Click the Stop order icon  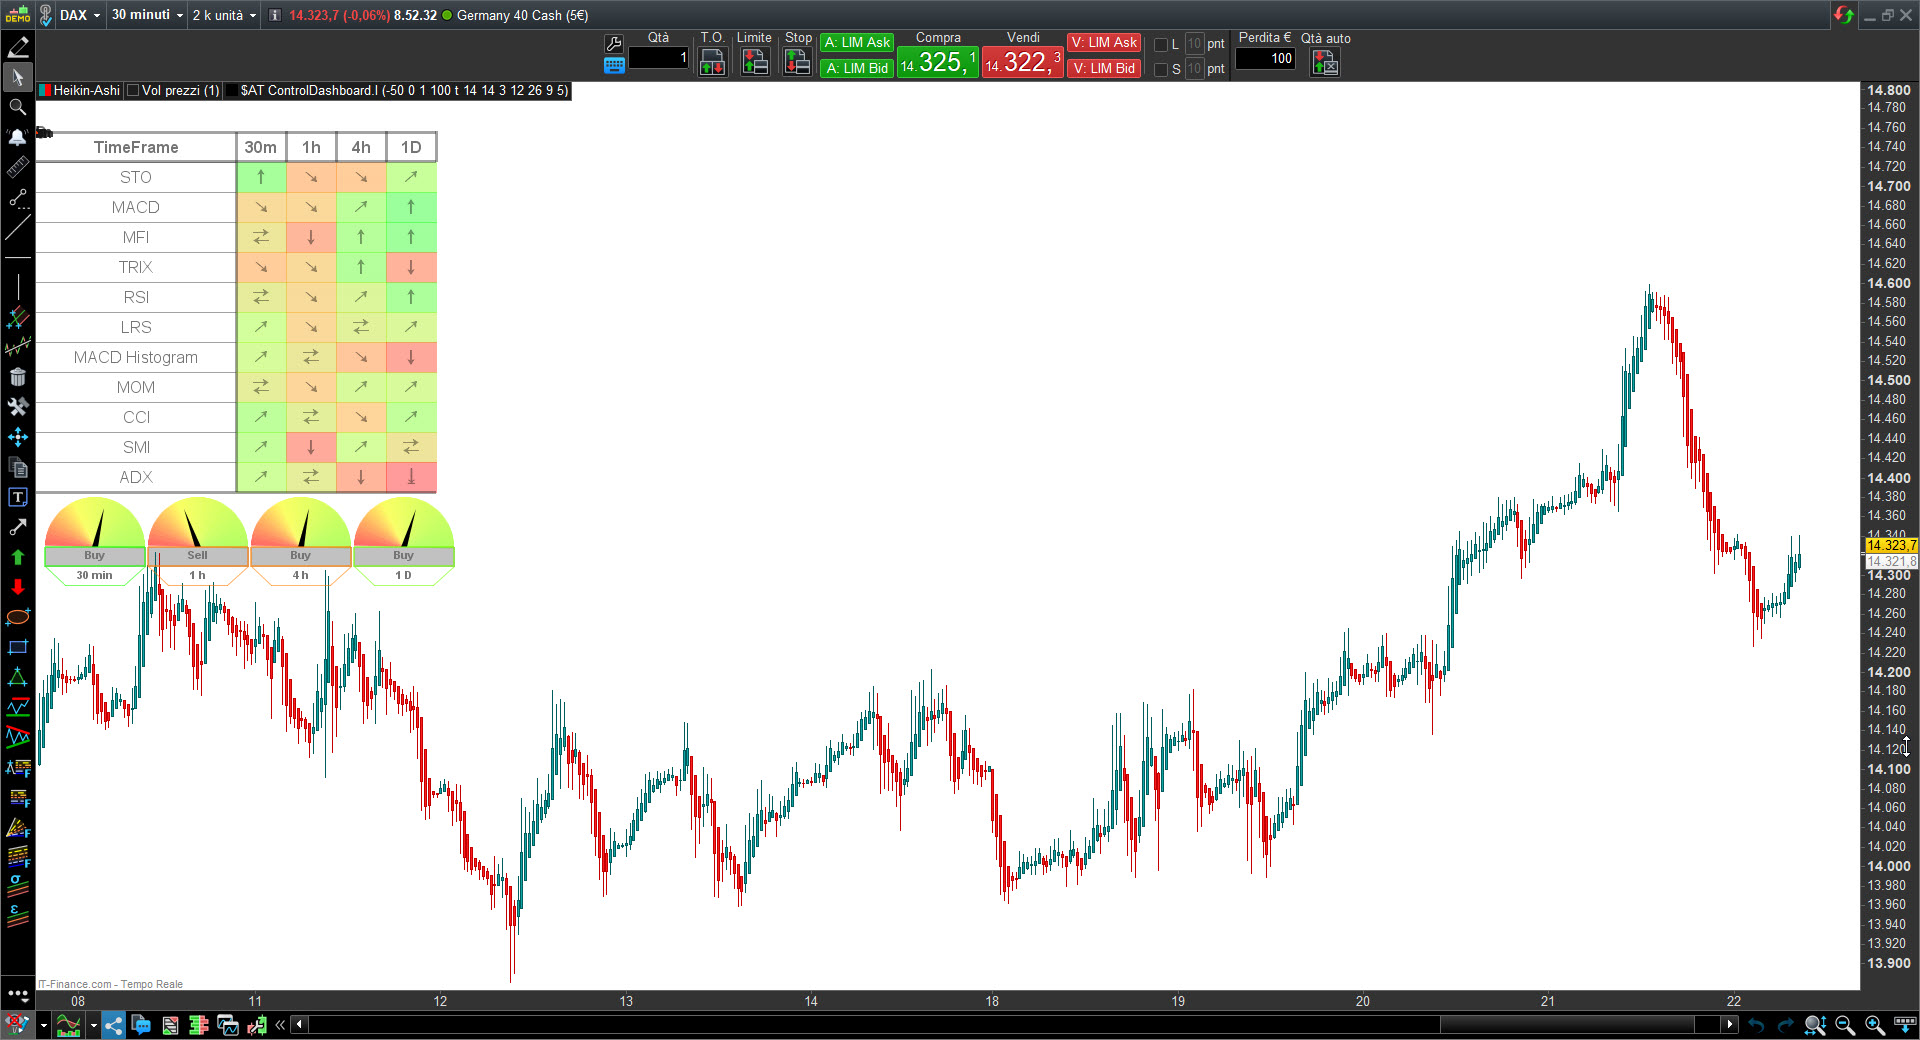(x=797, y=62)
